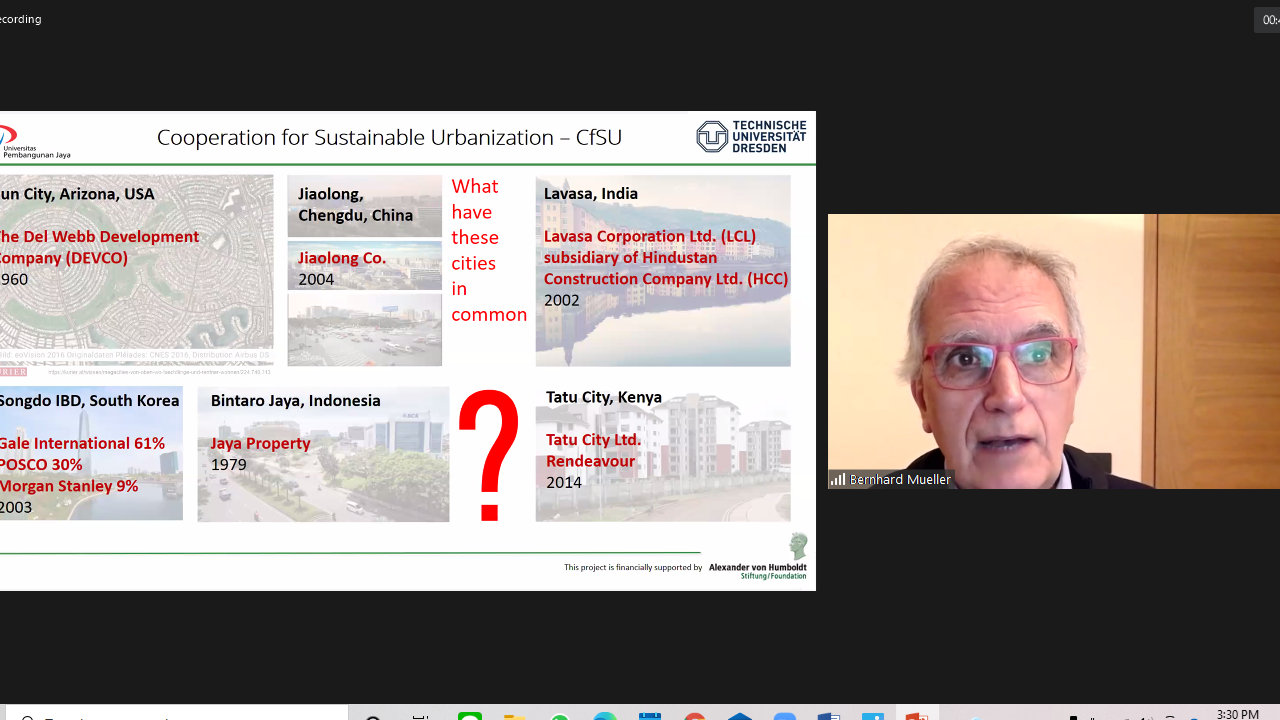
Task: Click the big red question mark on slide
Action: tap(489, 456)
